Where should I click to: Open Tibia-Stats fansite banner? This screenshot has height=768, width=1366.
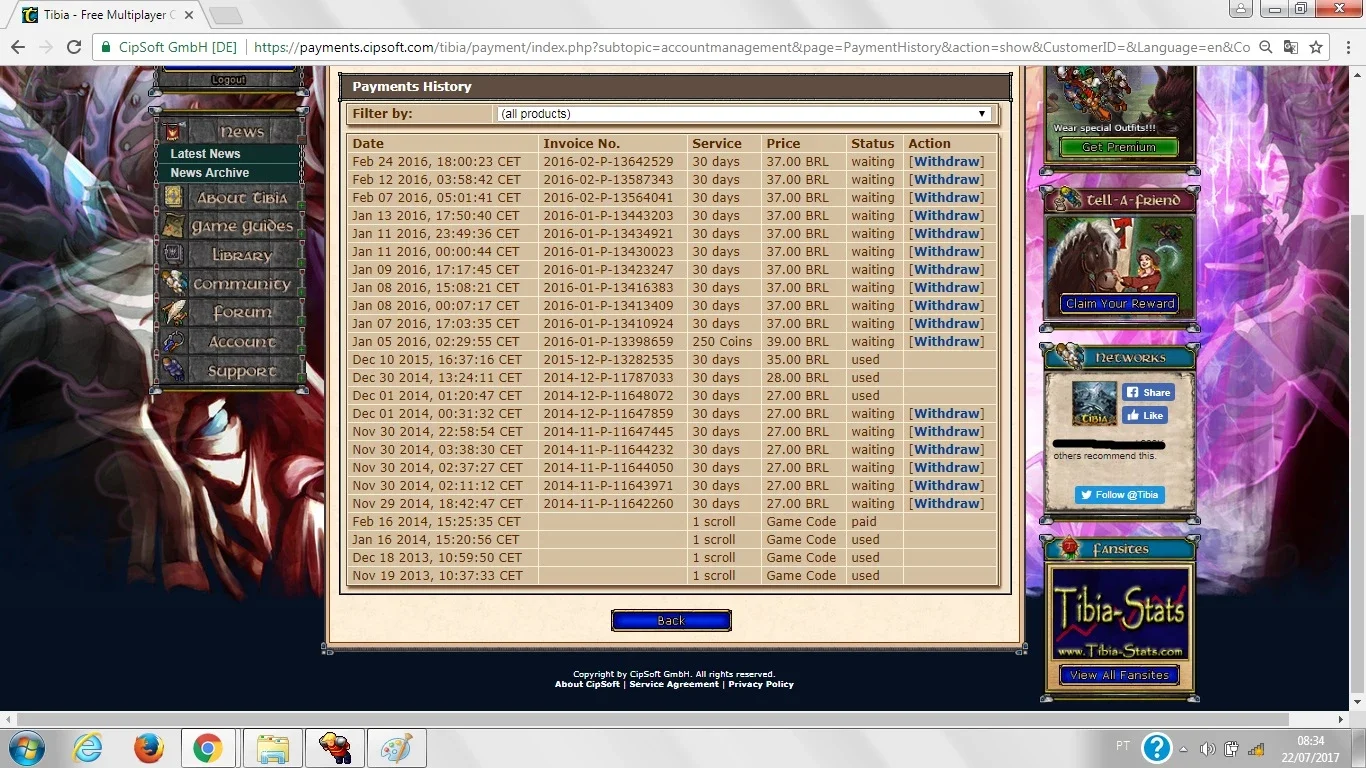(x=1120, y=614)
